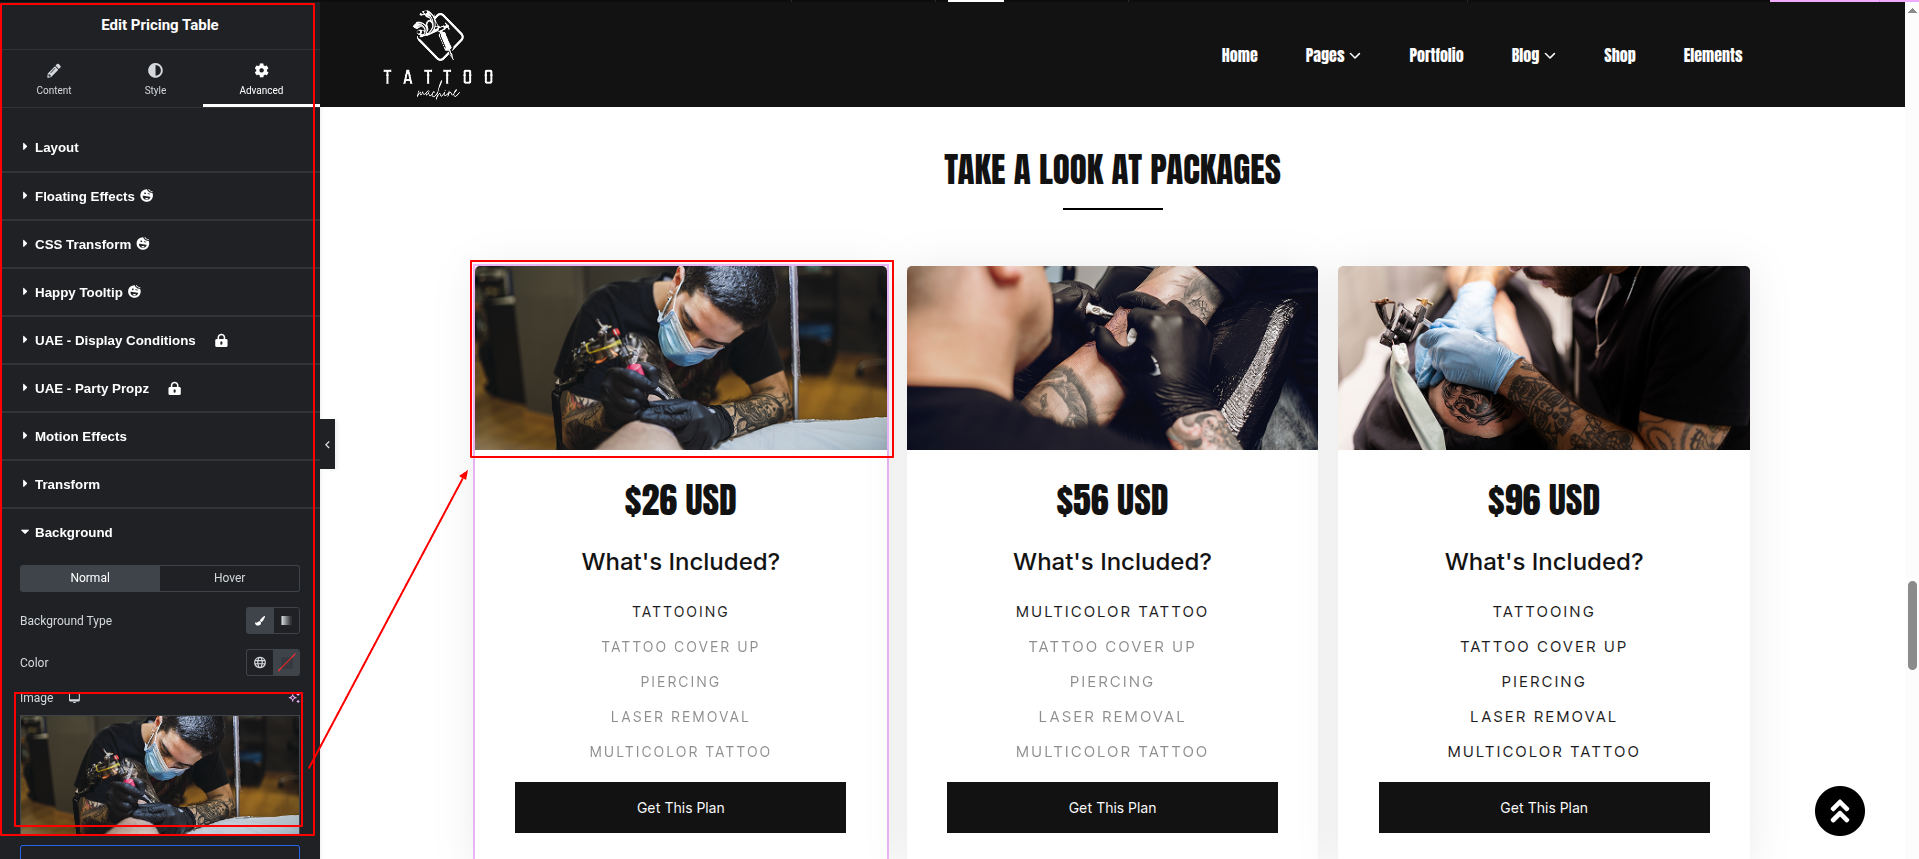The width and height of the screenshot is (1919, 859).
Task: Open the Content tab
Action: click(54, 79)
